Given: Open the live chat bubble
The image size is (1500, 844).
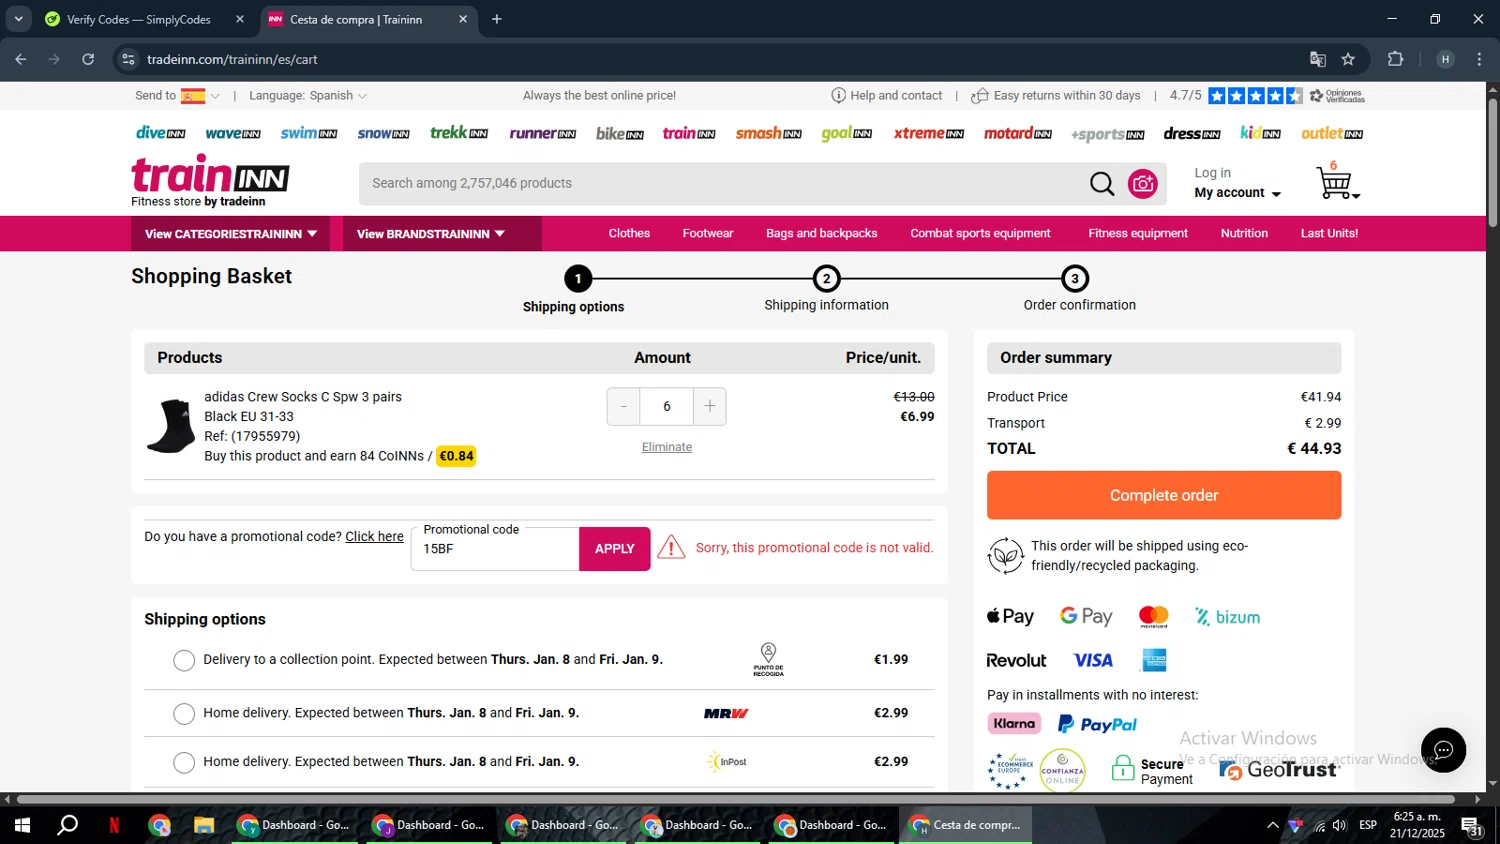Looking at the screenshot, I should click(x=1443, y=750).
